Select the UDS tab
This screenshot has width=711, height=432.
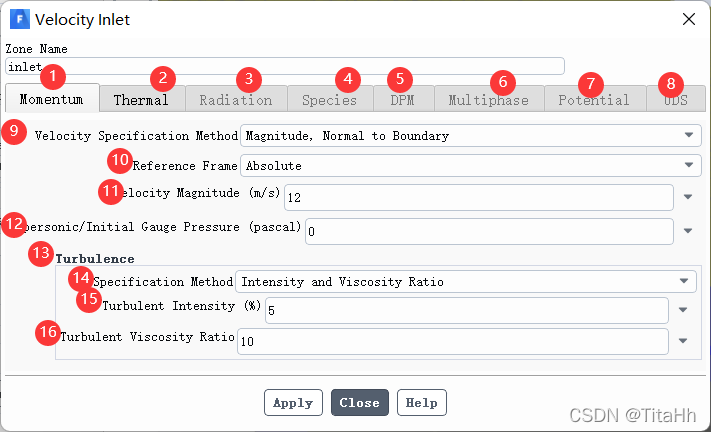tap(675, 100)
